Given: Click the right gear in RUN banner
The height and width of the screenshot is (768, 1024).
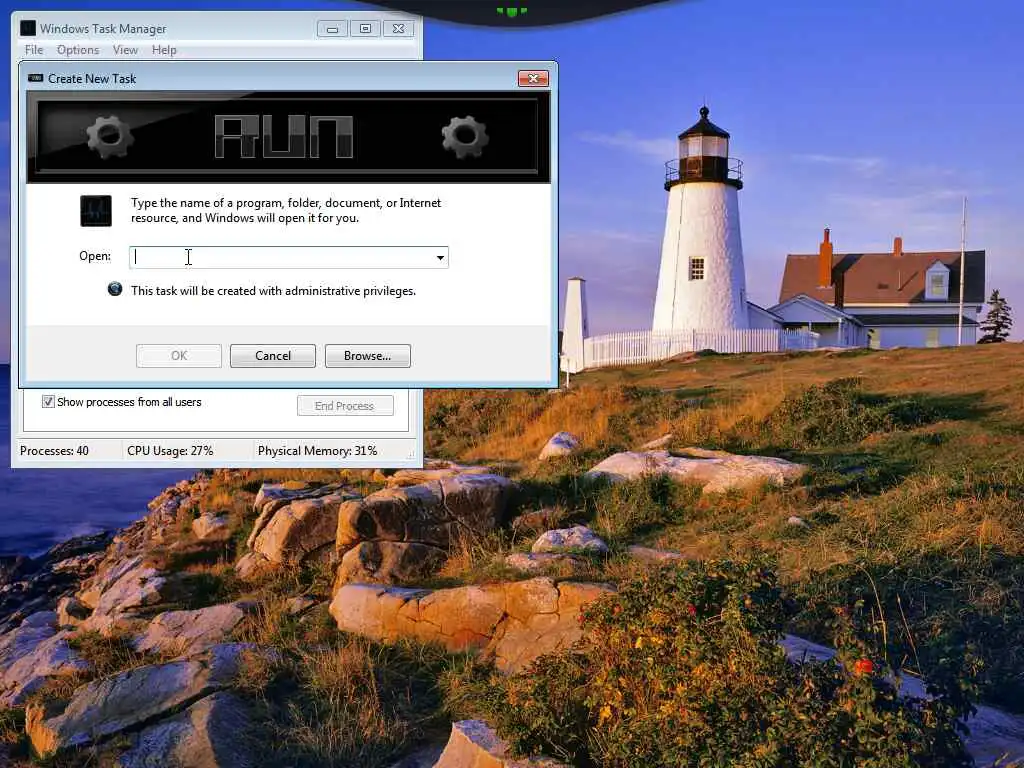Looking at the screenshot, I should (464, 136).
